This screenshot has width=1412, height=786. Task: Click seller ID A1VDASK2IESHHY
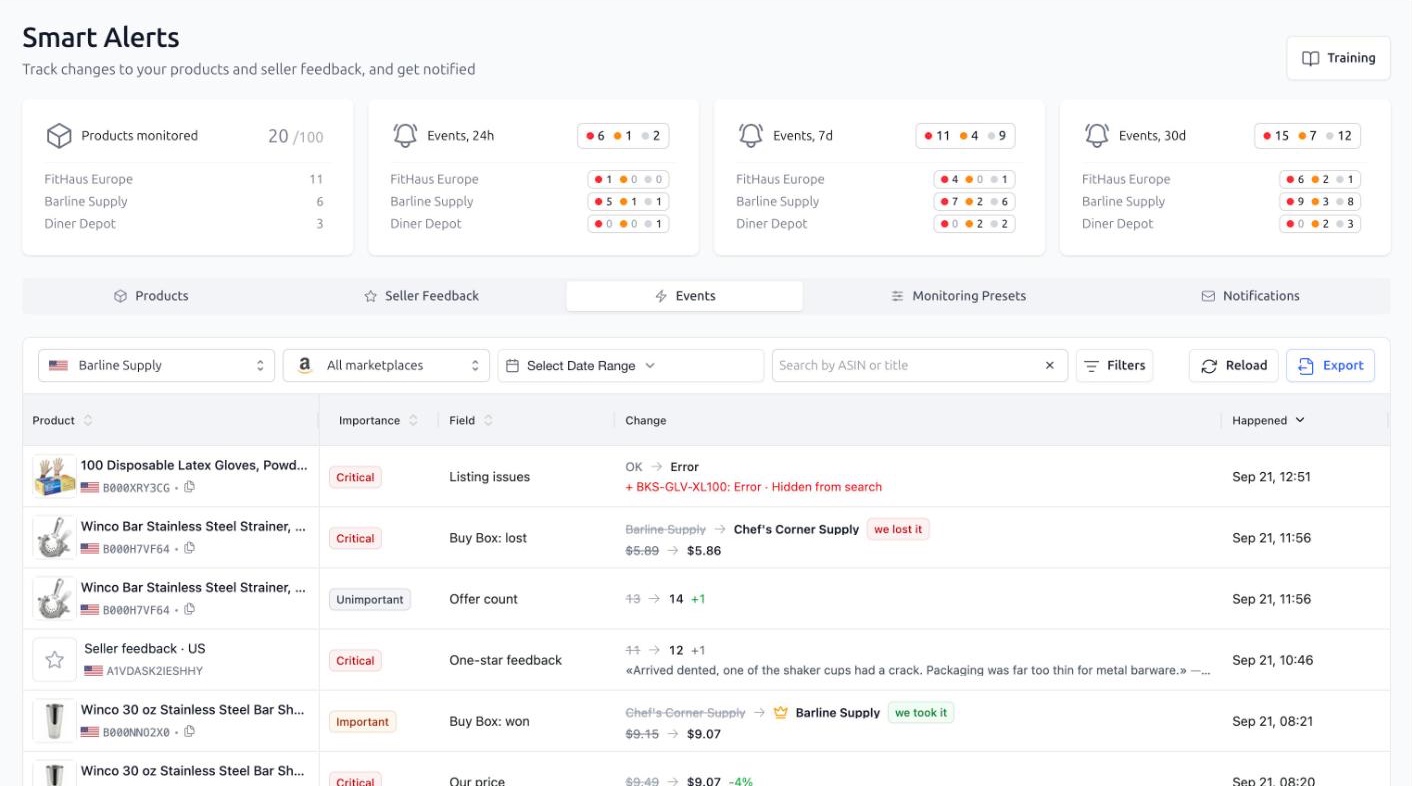coord(154,671)
